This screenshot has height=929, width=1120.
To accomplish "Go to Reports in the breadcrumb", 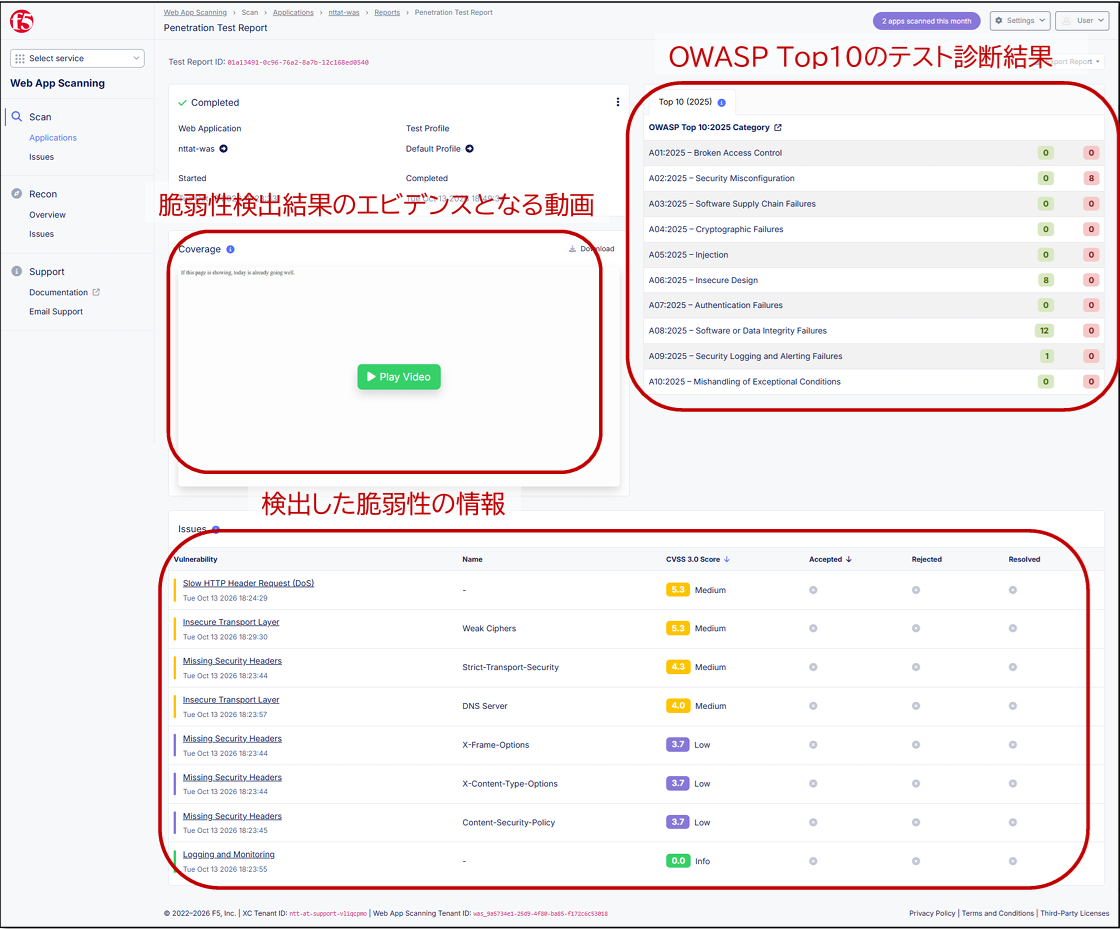I will coord(387,12).
